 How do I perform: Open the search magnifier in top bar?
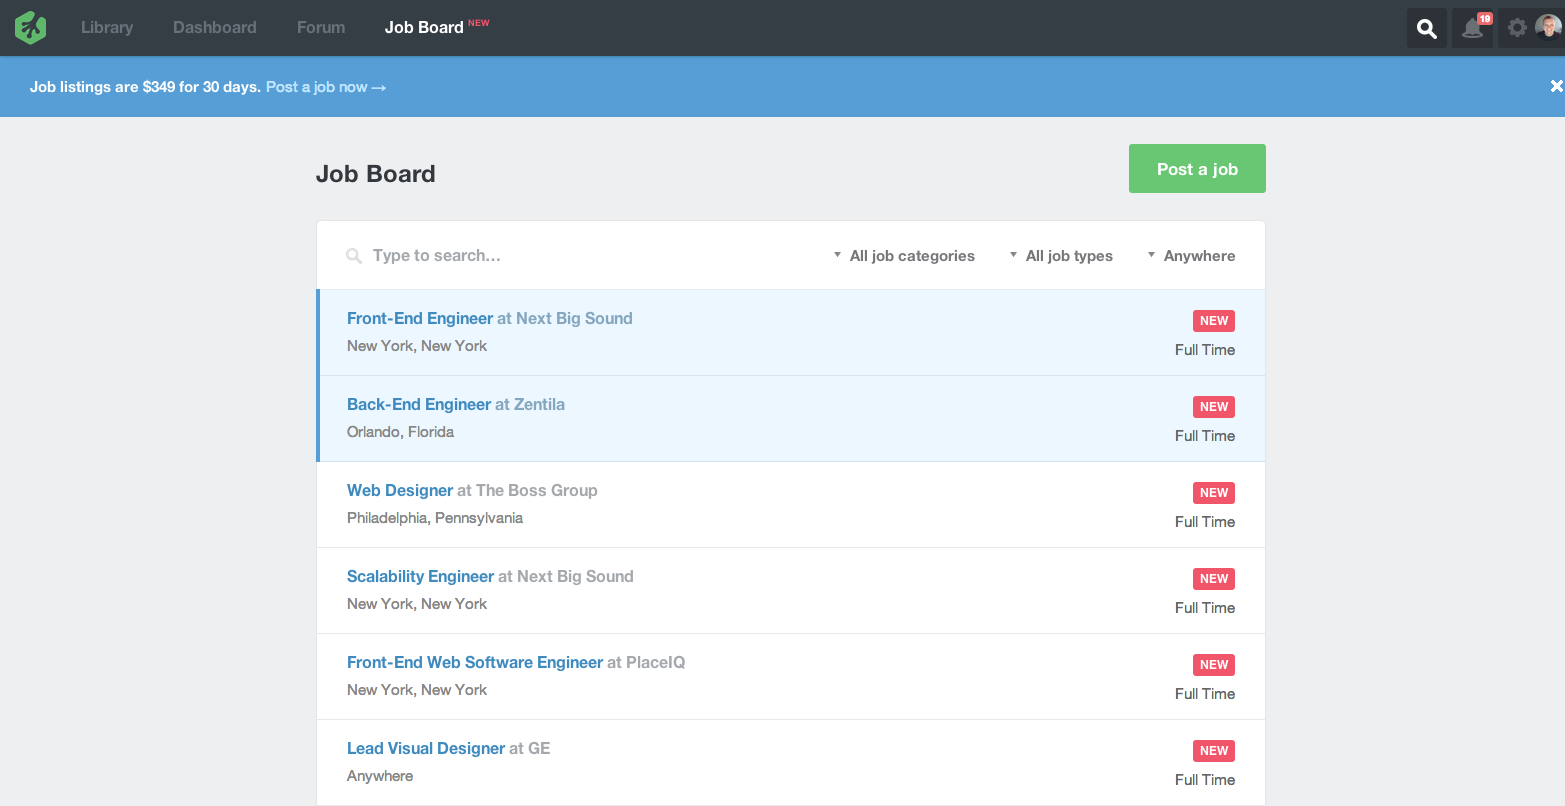[1427, 28]
